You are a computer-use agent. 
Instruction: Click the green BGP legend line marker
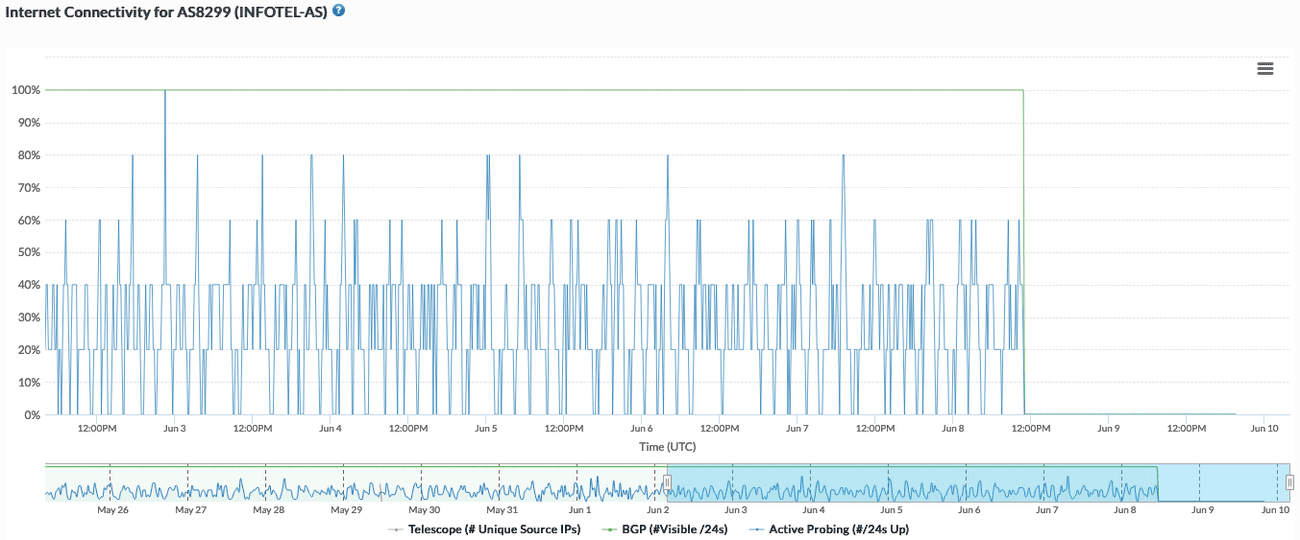coord(610,529)
